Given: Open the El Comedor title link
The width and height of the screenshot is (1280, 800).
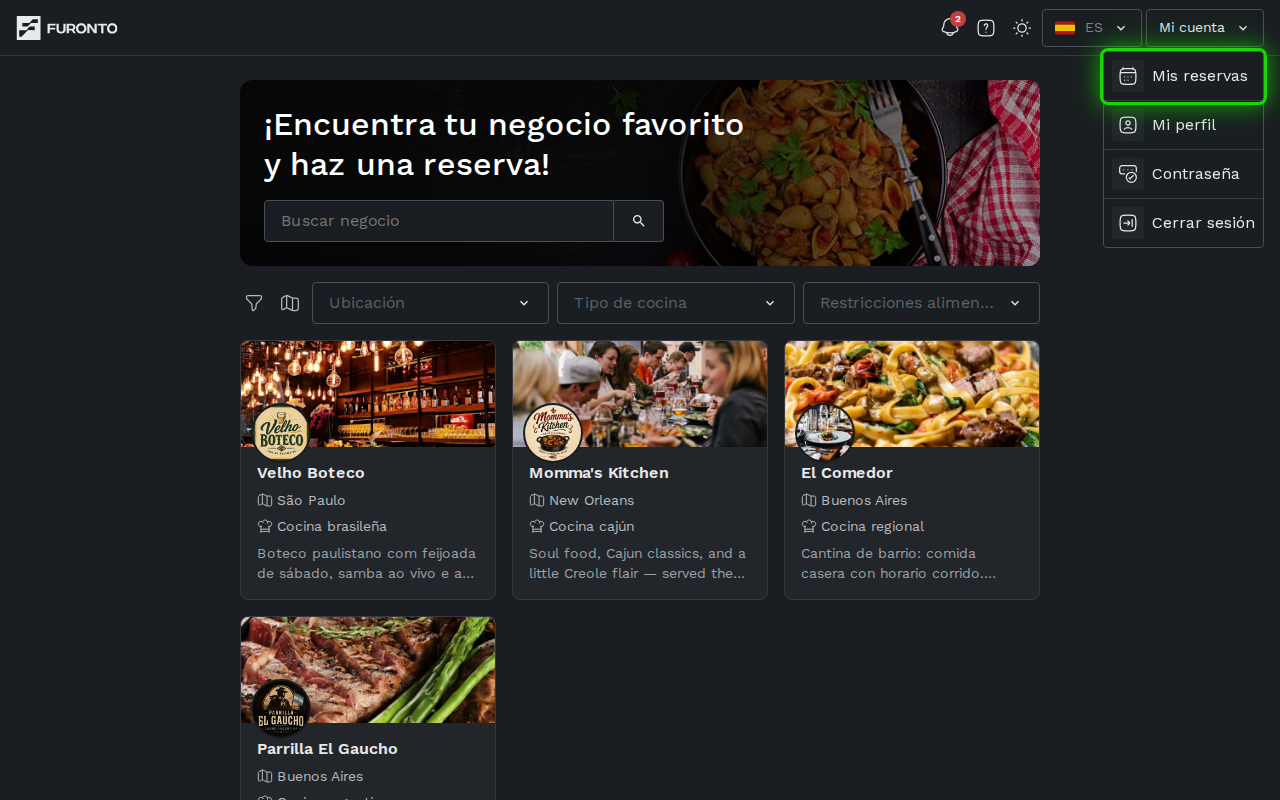Looking at the screenshot, I should coord(847,473).
